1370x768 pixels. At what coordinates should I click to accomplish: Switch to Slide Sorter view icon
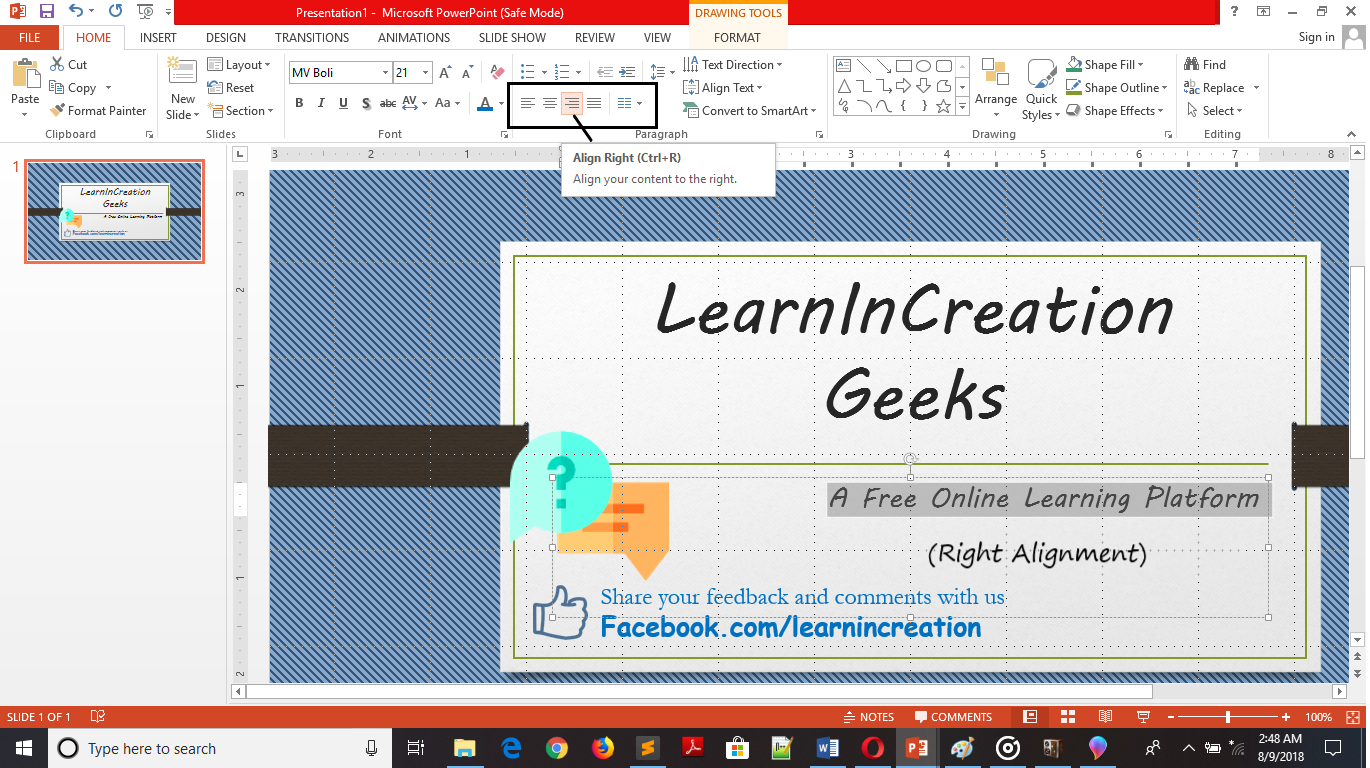coord(1067,717)
